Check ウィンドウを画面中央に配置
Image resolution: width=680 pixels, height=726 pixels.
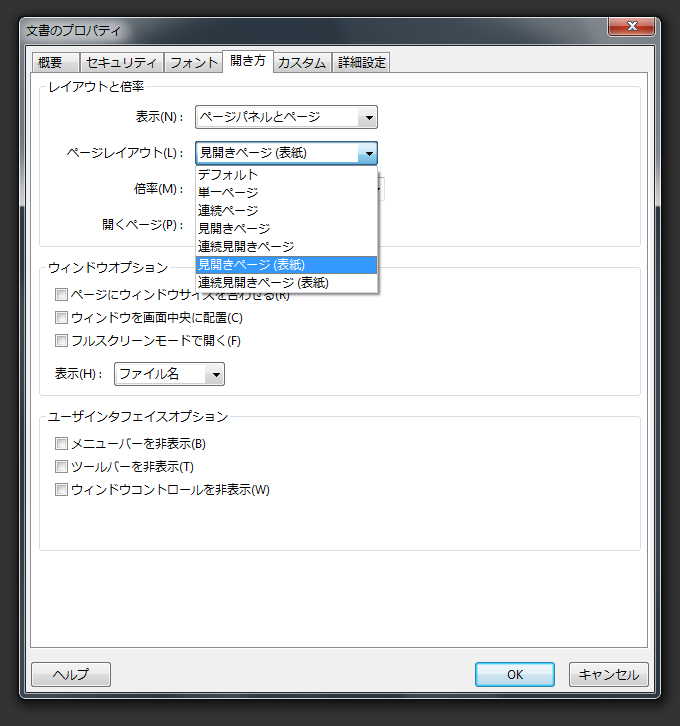click(61, 318)
